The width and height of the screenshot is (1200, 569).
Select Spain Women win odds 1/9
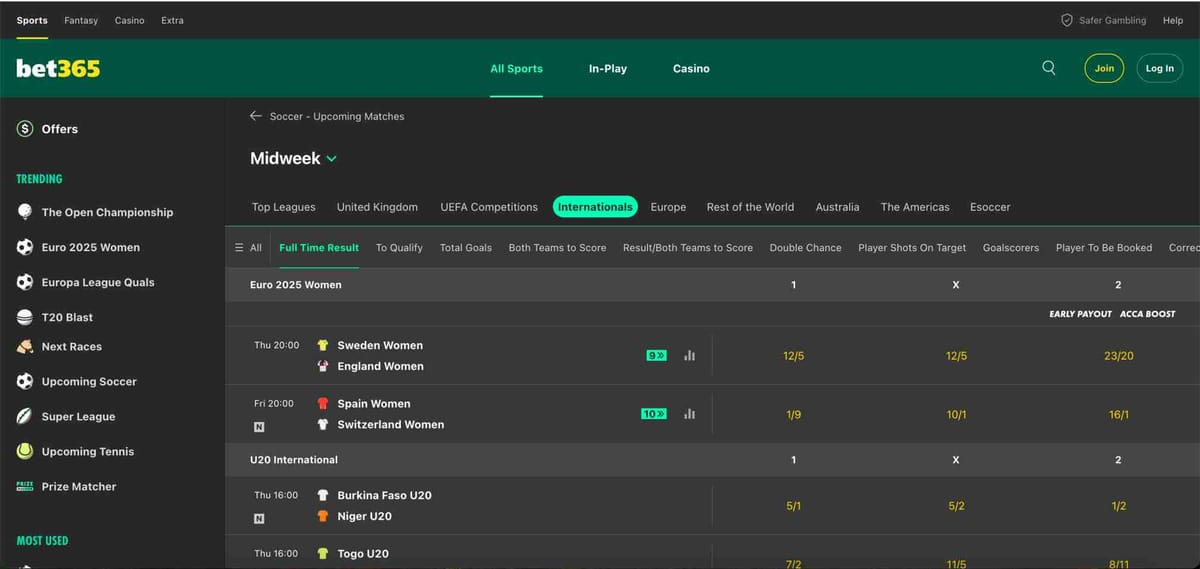point(793,414)
